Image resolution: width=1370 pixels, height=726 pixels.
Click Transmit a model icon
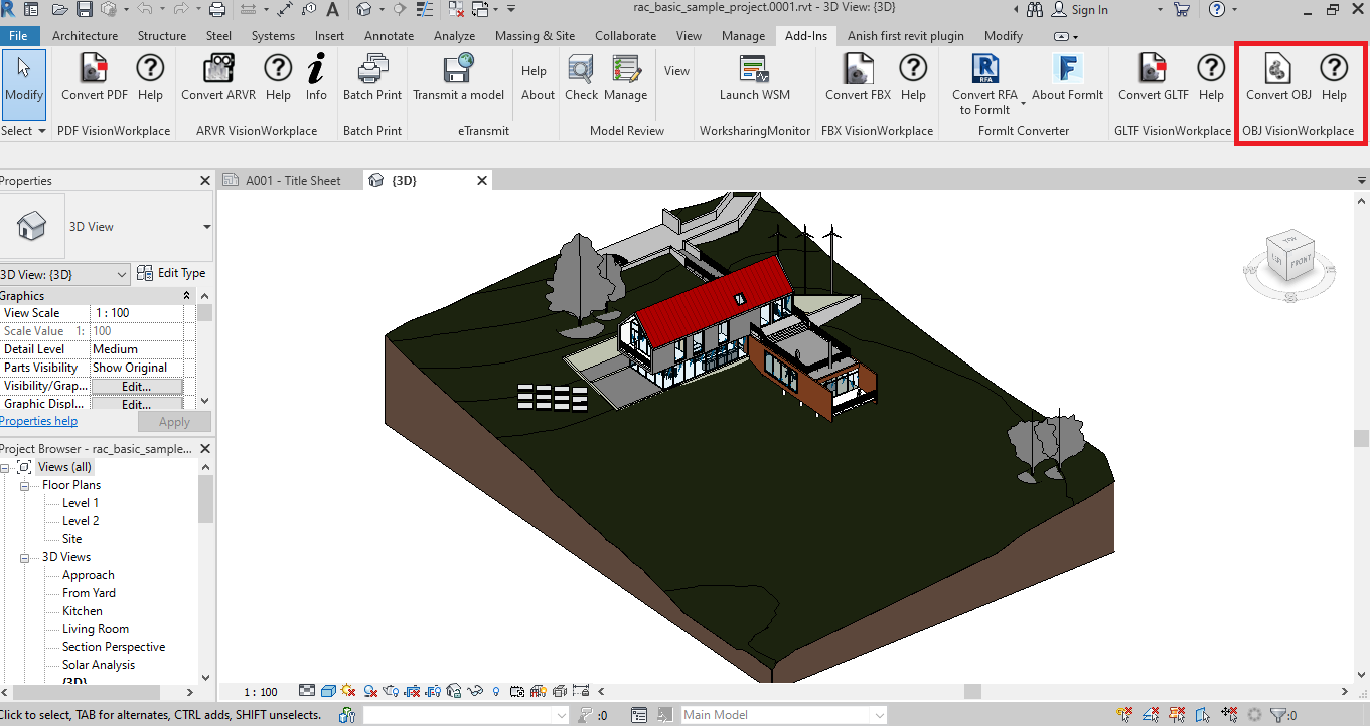458,70
